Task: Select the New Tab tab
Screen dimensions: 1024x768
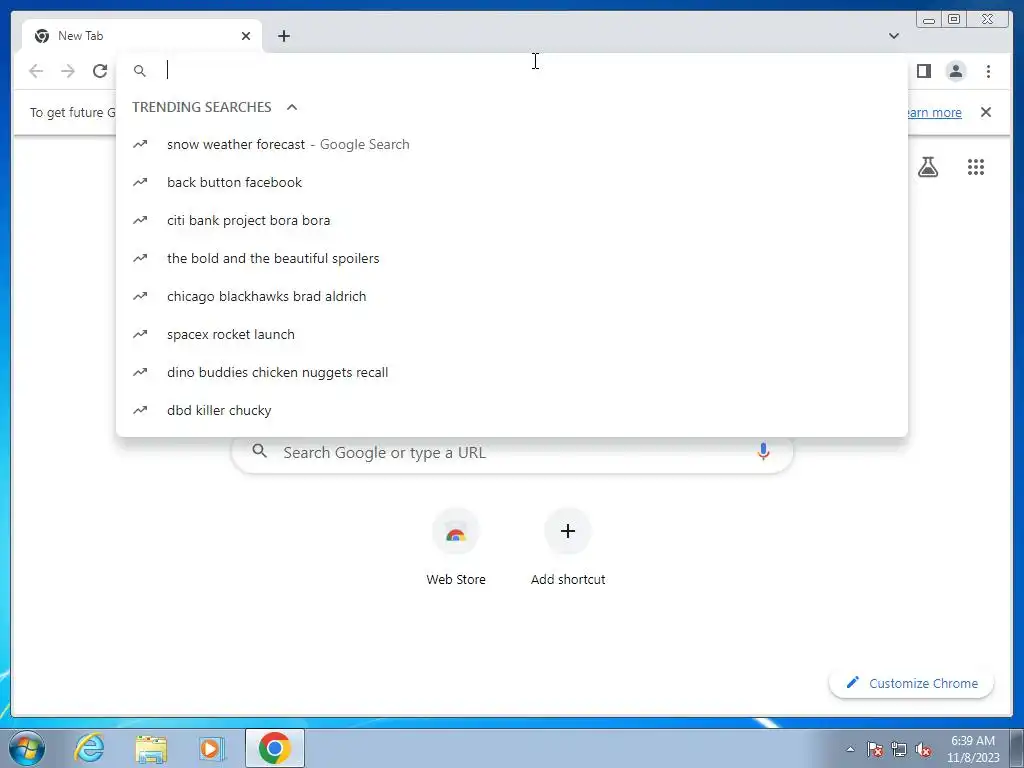Action: tap(142, 36)
